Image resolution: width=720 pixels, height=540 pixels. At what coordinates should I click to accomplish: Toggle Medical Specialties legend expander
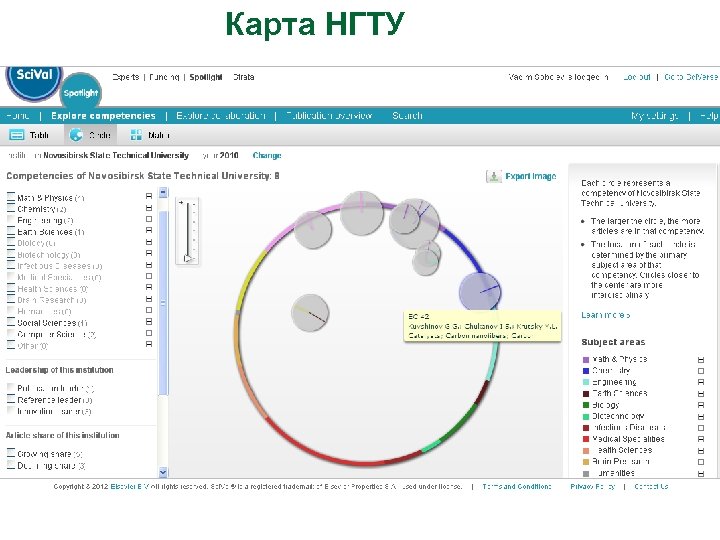pos(701,439)
